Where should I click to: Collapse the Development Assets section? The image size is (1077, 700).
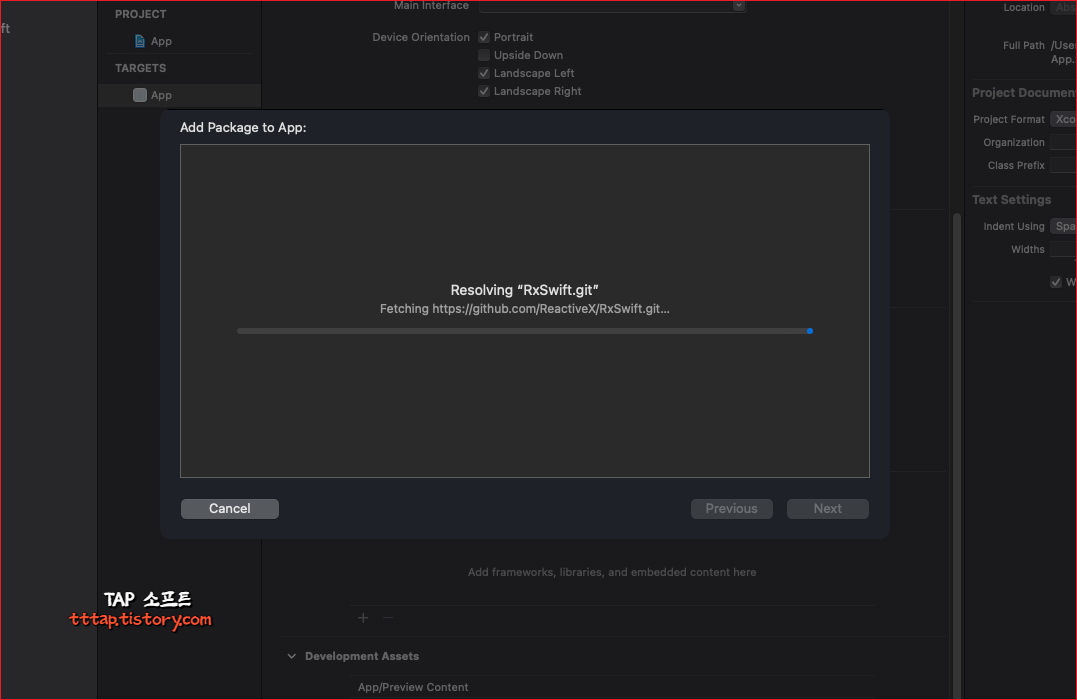292,656
